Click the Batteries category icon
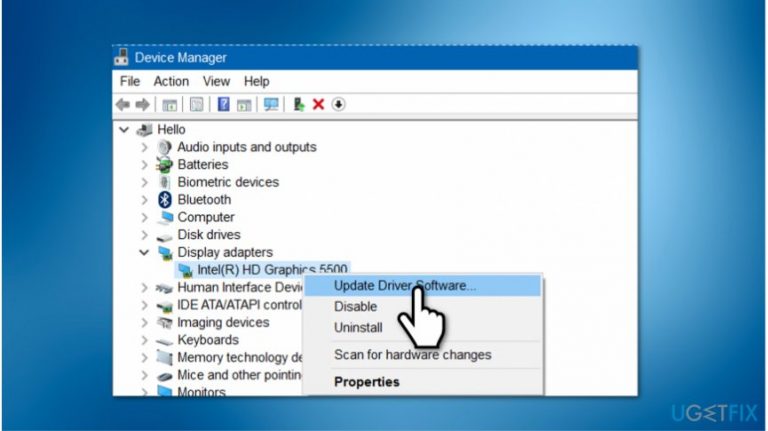 165,165
